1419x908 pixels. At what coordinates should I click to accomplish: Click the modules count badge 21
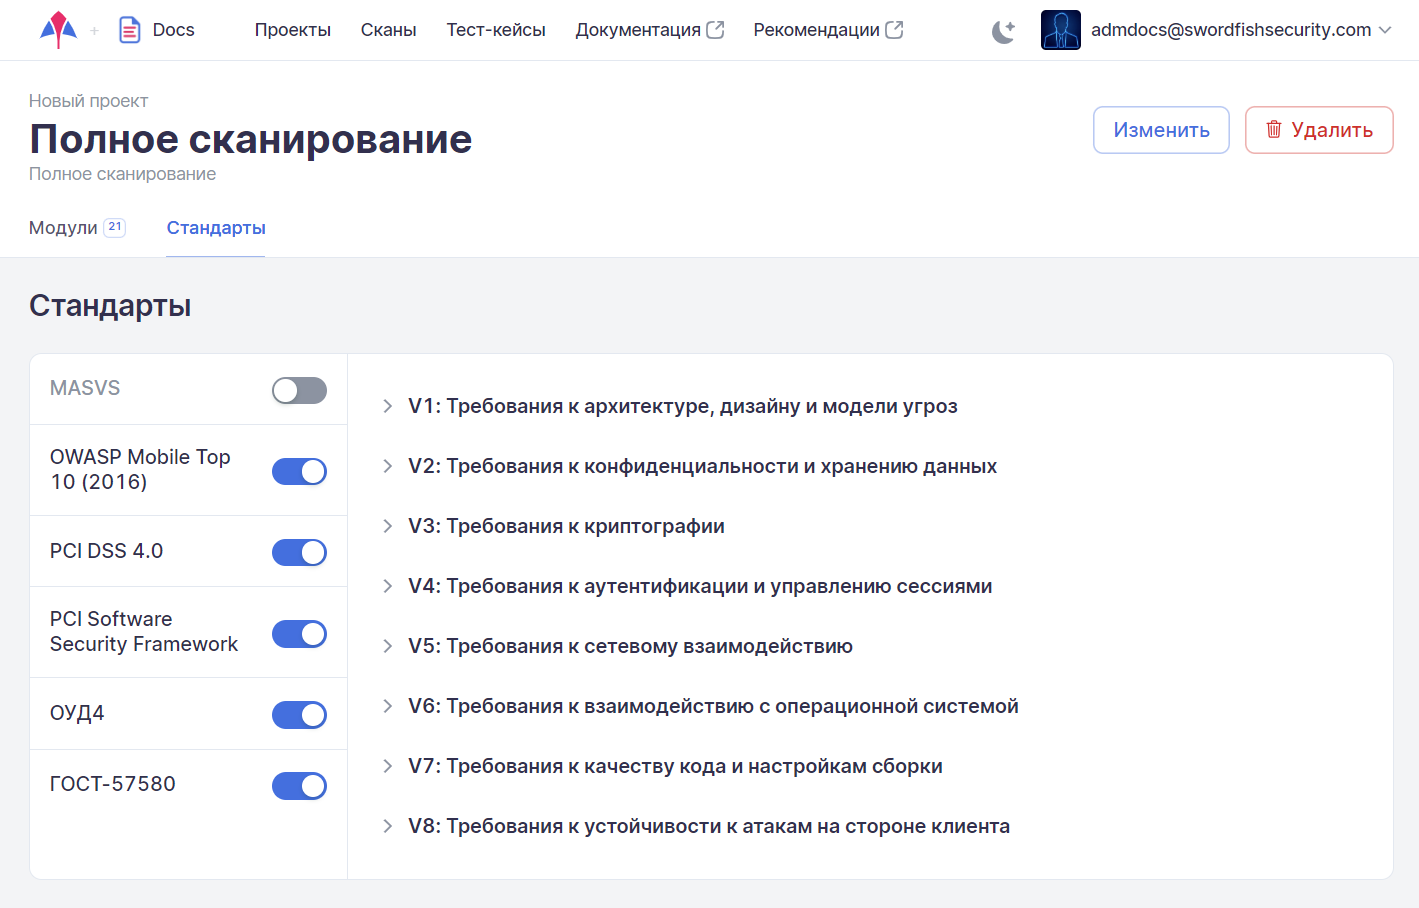[115, 227]
